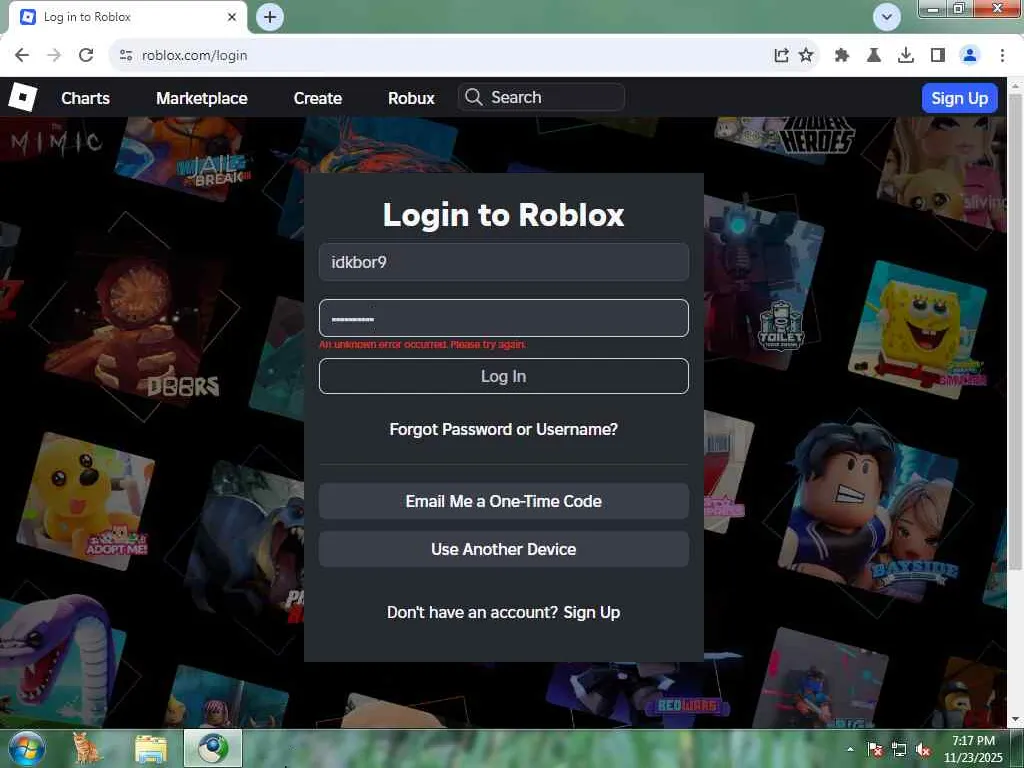Click the Adopt Me game thumbnail

click(86, 502)
